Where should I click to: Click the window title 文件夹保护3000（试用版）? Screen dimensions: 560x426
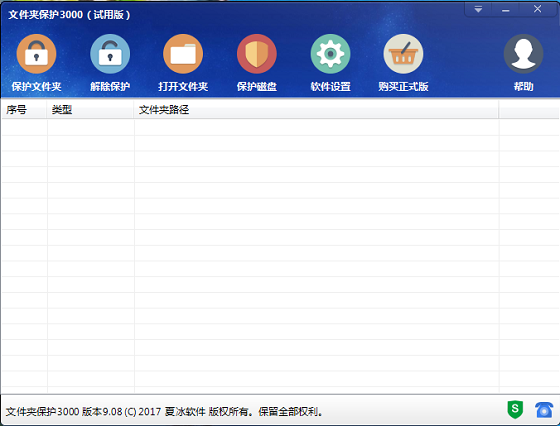coord(69,15)
